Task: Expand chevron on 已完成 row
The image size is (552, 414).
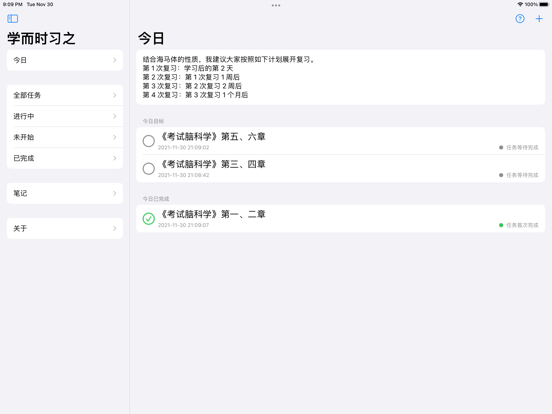Action: point(115,158)
